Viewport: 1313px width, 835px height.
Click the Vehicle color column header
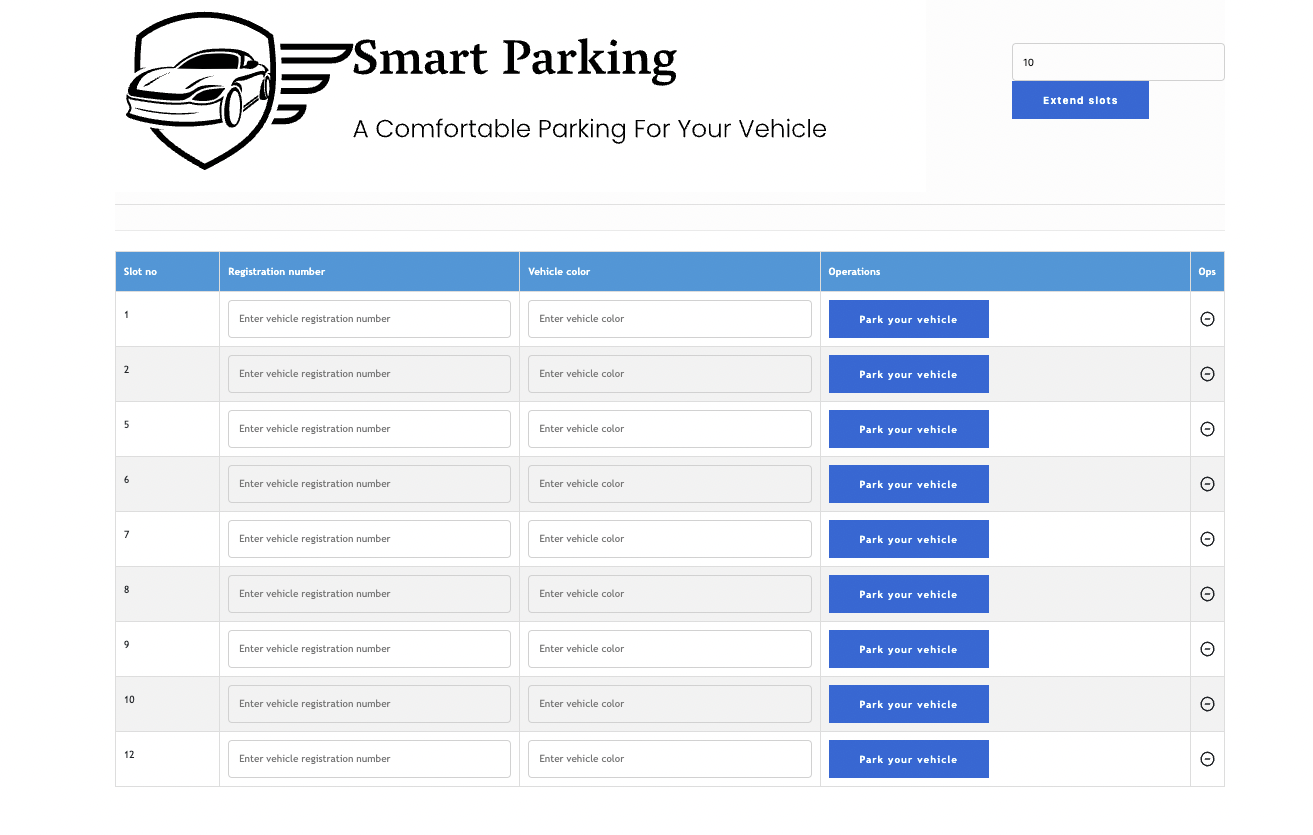670,272
